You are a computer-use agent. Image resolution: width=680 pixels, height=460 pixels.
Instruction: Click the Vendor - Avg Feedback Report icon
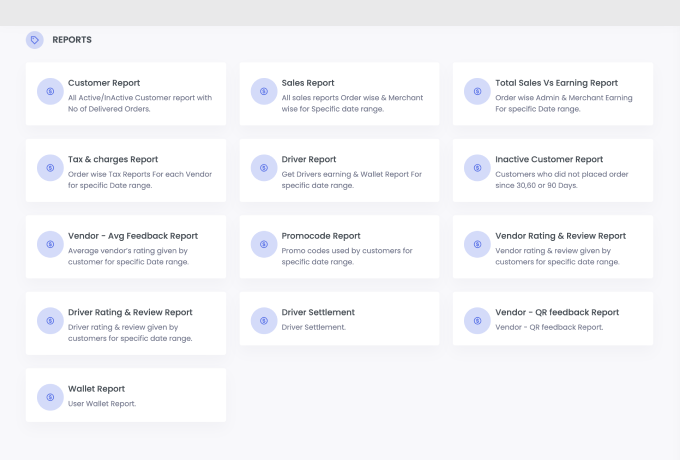click(x=50, y=245)
